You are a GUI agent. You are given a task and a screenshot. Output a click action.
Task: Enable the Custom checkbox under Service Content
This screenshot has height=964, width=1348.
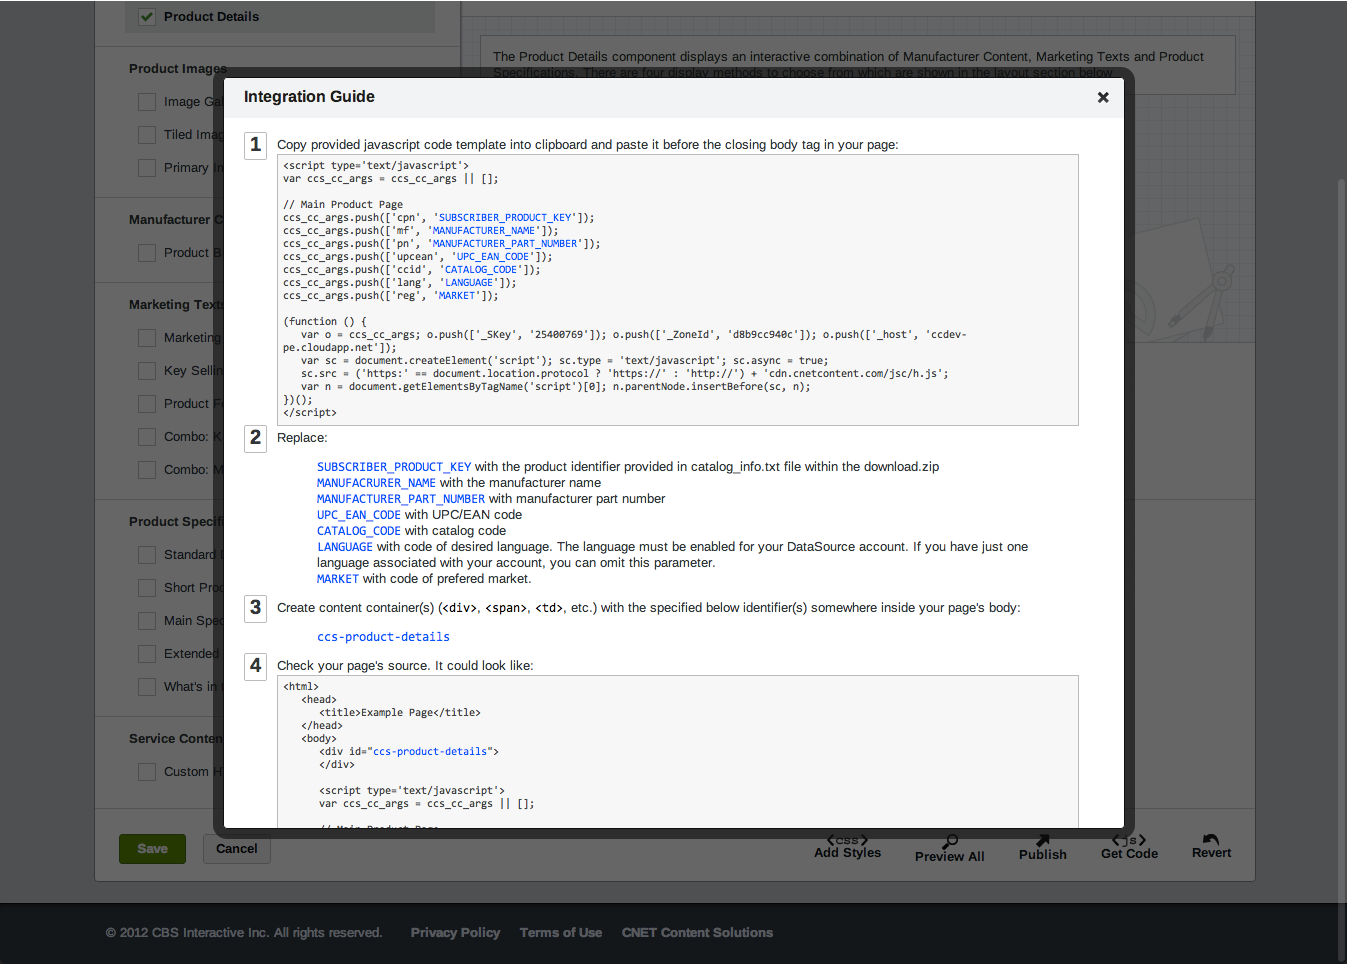(x=147, y=772)
